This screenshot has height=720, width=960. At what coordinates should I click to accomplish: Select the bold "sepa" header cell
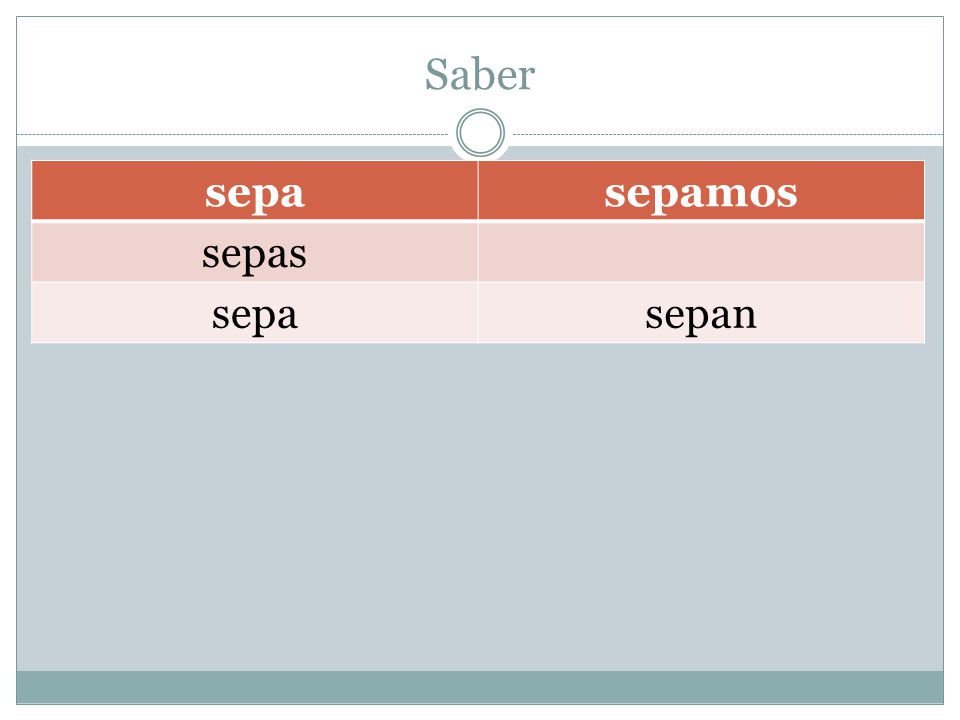tap(255, 190)
